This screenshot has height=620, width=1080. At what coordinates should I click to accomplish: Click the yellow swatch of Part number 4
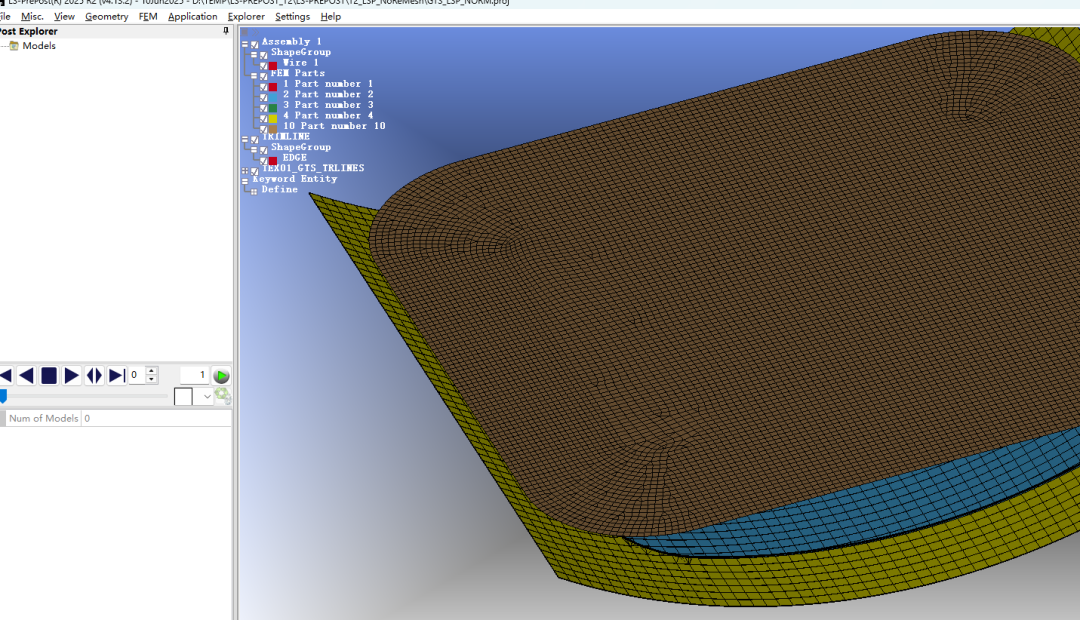(273, 118)
